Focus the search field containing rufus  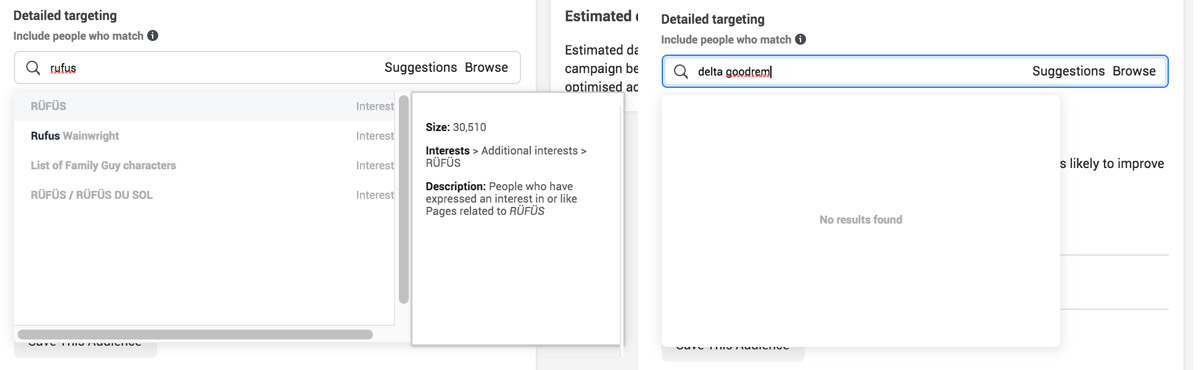coord(267,68)
